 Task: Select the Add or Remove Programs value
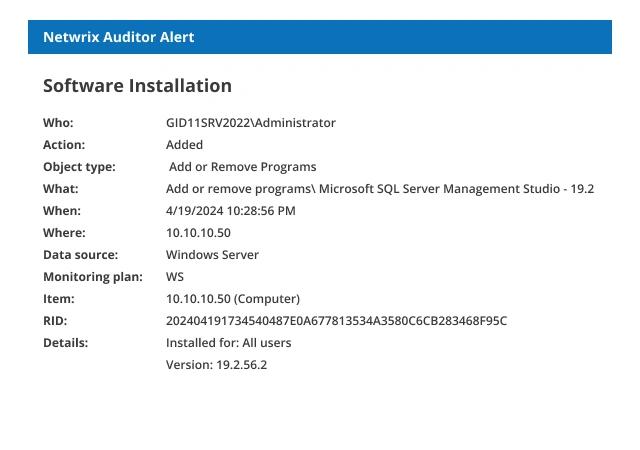[x=242, y=167]
